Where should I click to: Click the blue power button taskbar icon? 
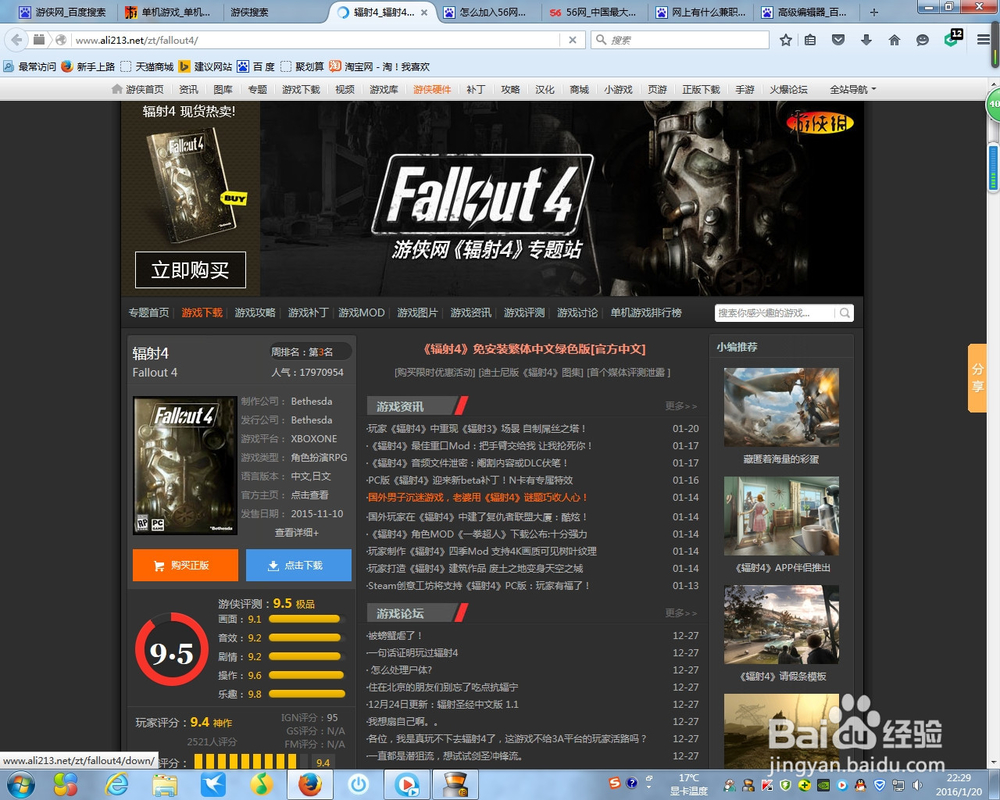358,784
